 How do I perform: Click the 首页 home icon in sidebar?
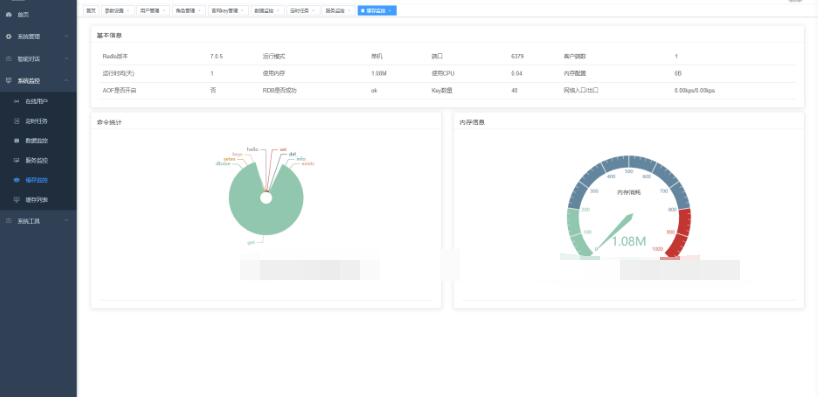point(8,15)
